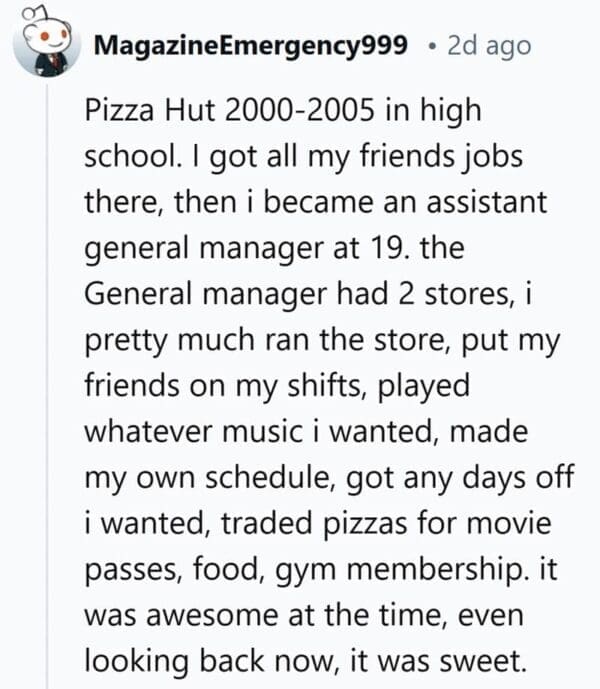
Task: Click the Snoo avatar of MagazineEmergency999
Action: click(46, 45)
